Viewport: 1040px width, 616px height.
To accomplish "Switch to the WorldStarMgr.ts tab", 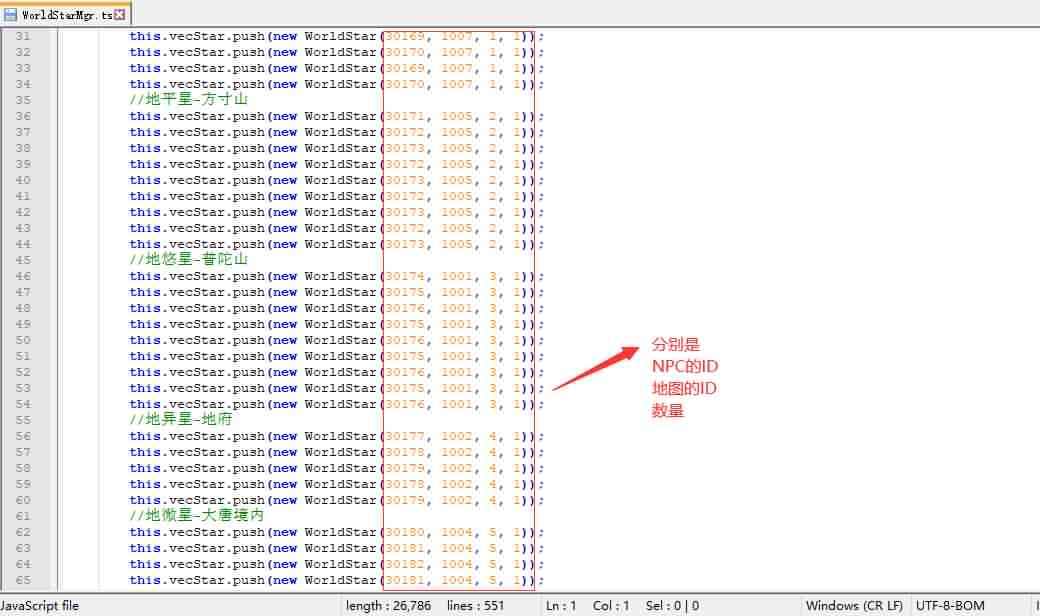I will tap(66, 15).
